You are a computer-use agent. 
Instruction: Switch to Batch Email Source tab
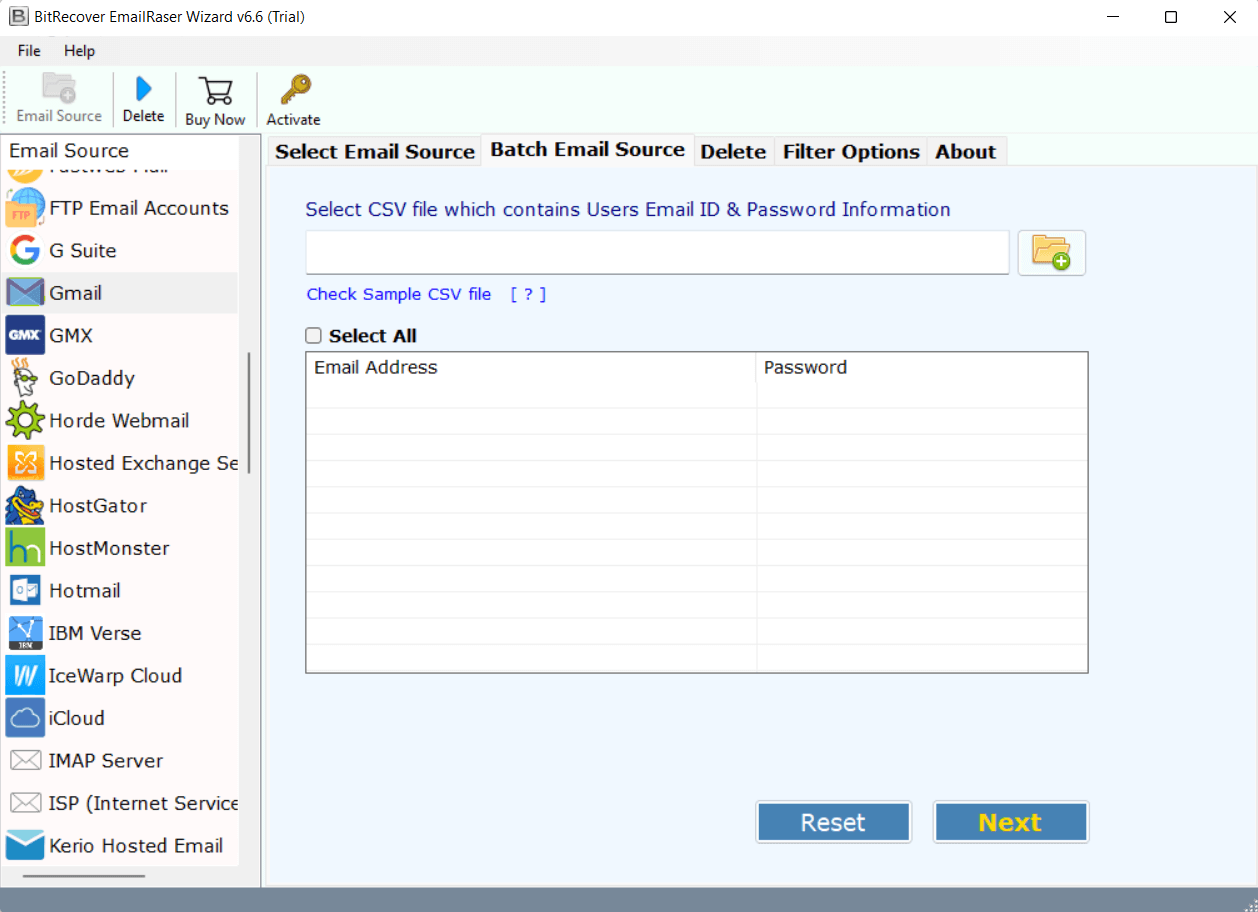pos(588,149)
